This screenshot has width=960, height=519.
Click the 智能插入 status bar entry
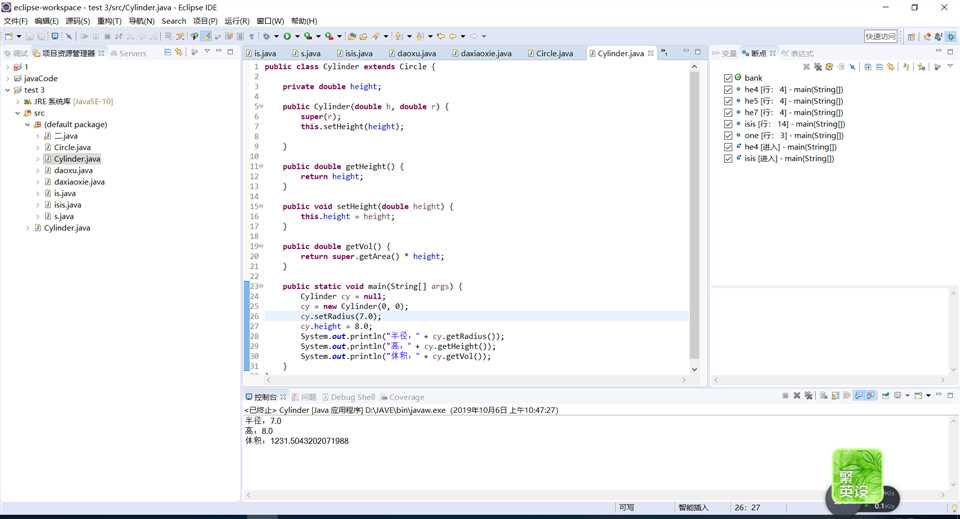(693, 507)
